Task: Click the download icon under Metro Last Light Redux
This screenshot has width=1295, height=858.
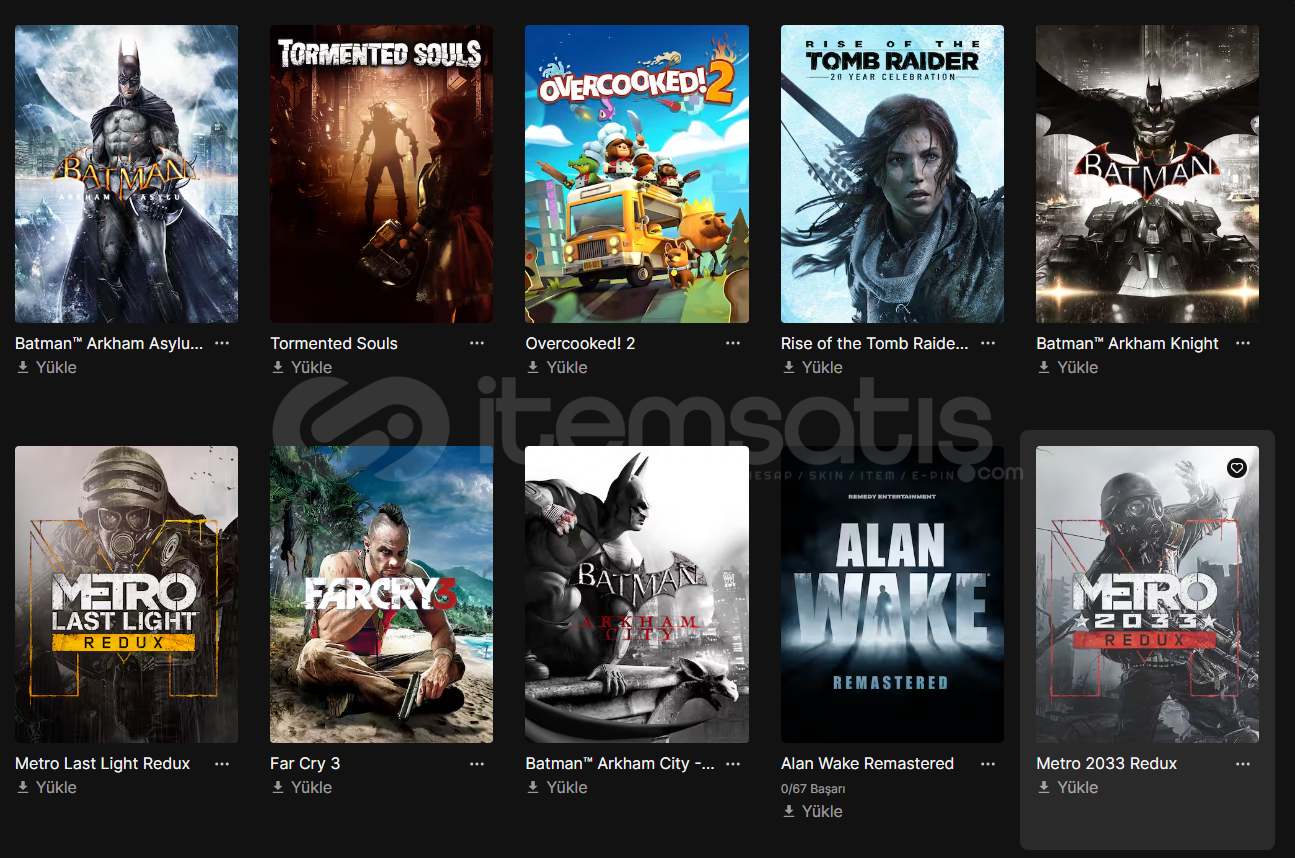Action: (23, 787)
